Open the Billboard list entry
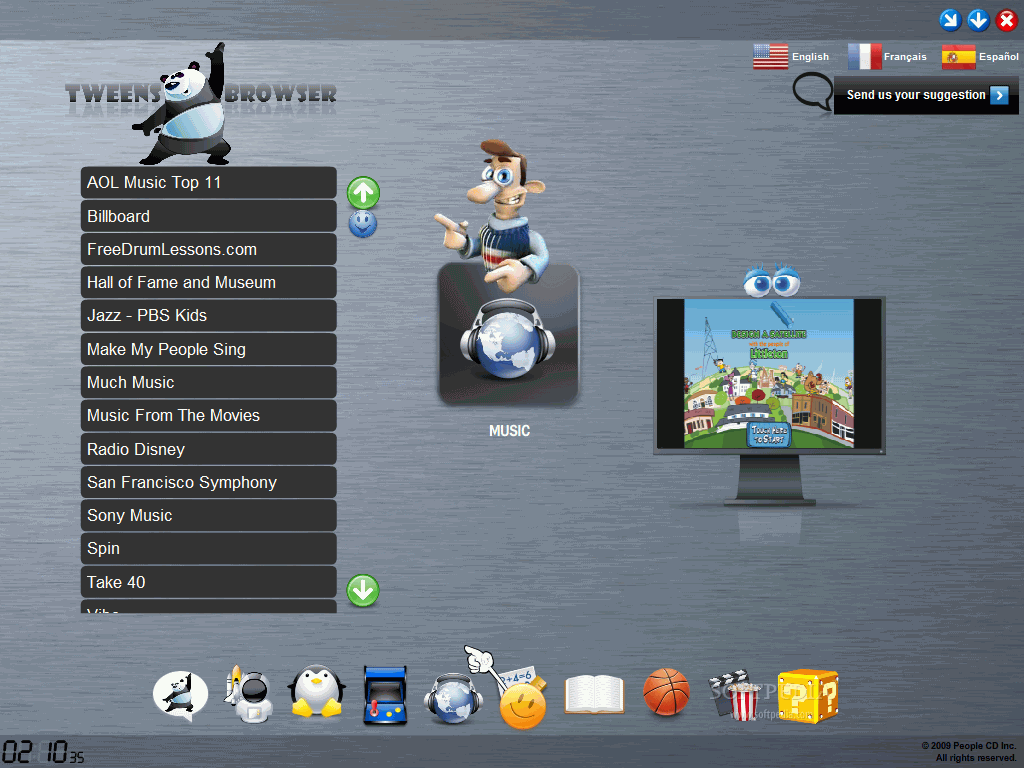This screenshot has height=768, width=1024. [208, 216]
